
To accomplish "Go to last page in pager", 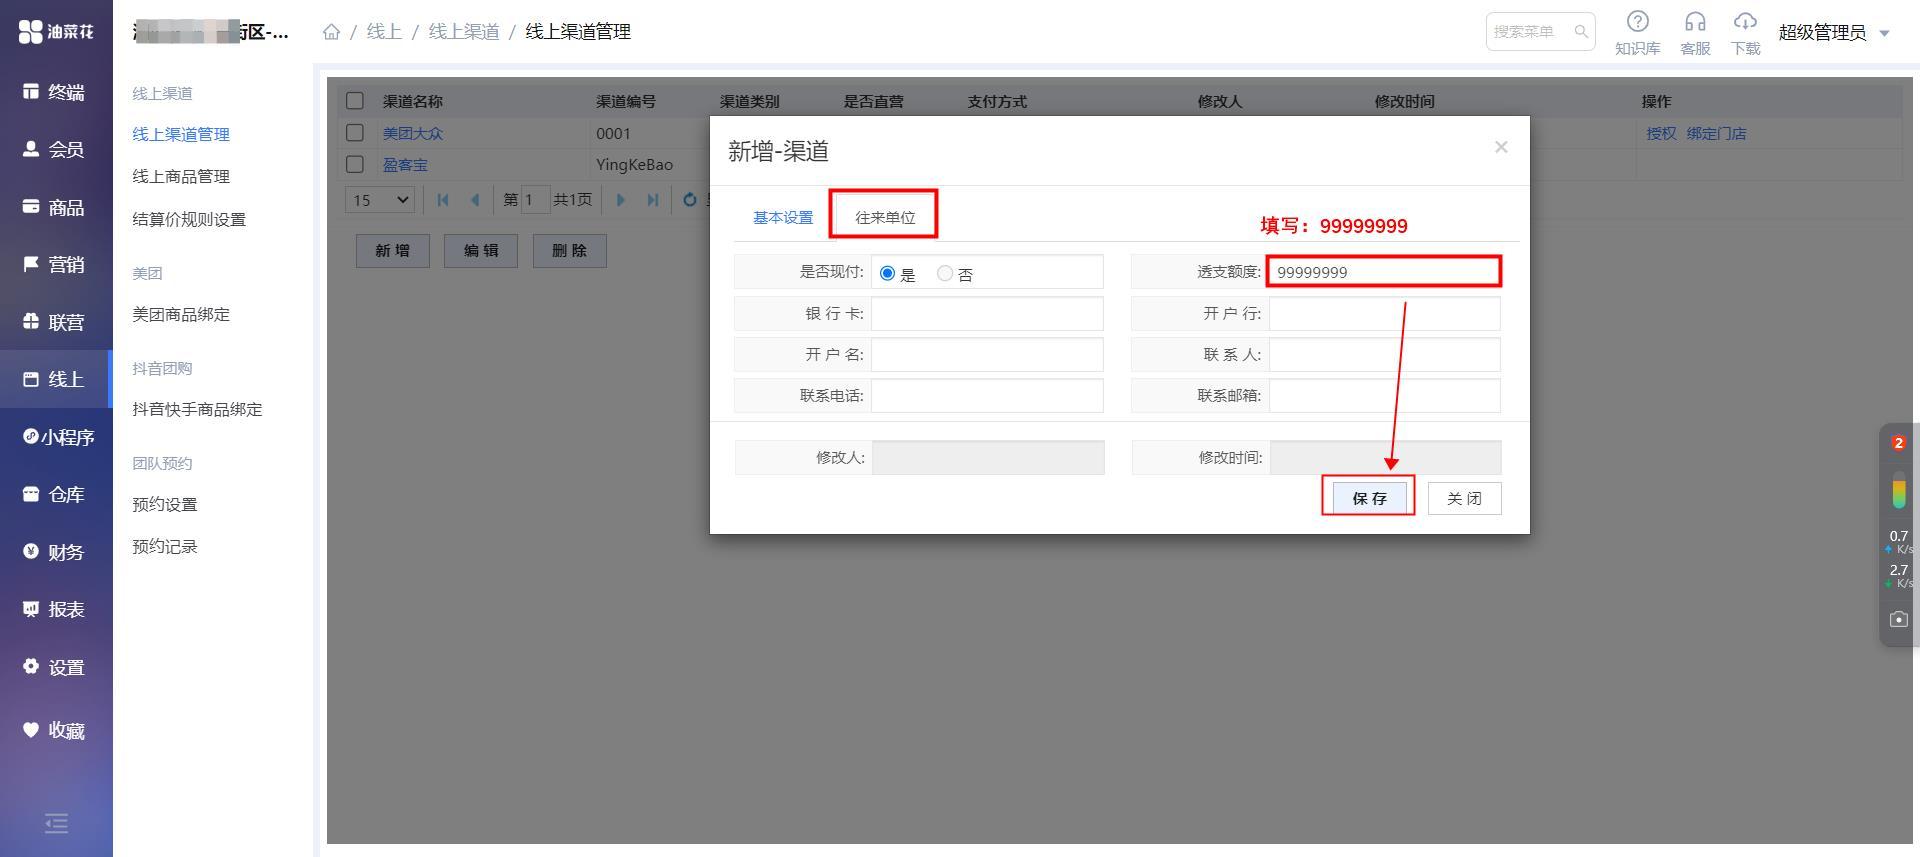I will (x=653, y=200).
